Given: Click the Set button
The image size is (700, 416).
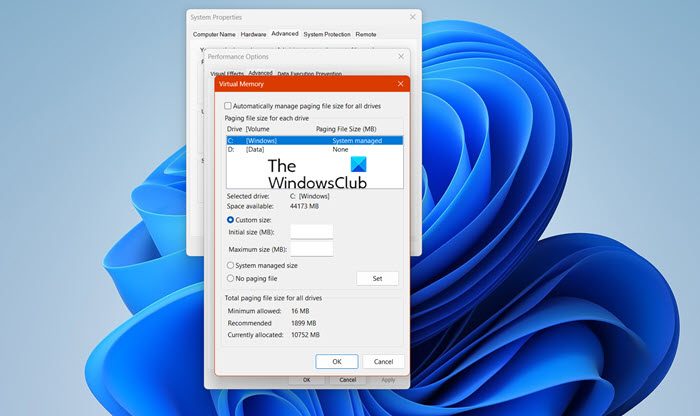Looking at the screenshot, I should tap(377, 278).
